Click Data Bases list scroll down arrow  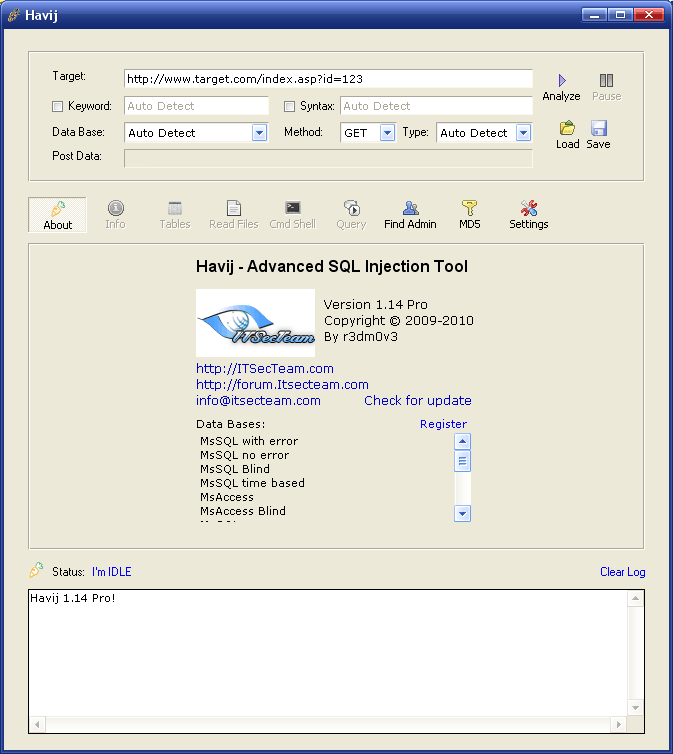(462, 514)
